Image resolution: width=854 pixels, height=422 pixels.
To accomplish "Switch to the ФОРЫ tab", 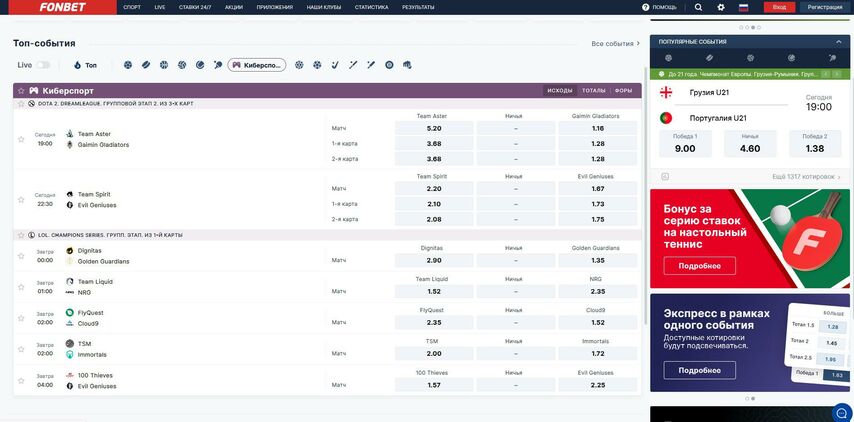I will (624, 91).
